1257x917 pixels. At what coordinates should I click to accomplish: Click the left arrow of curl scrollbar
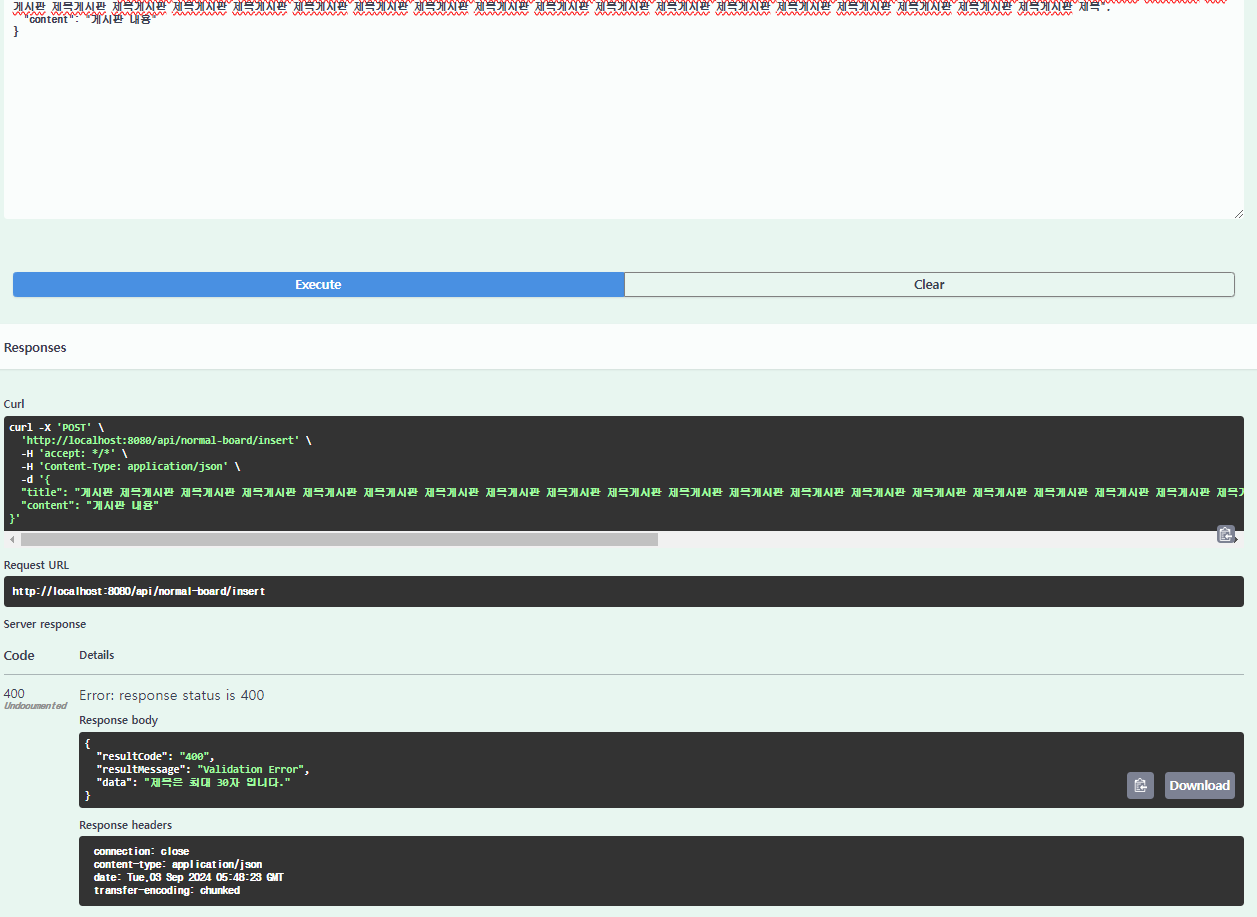click(11, 539)
